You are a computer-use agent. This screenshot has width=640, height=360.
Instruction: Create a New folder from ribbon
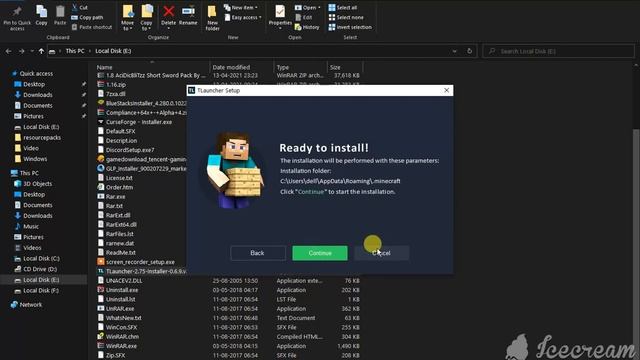point(212,18)
